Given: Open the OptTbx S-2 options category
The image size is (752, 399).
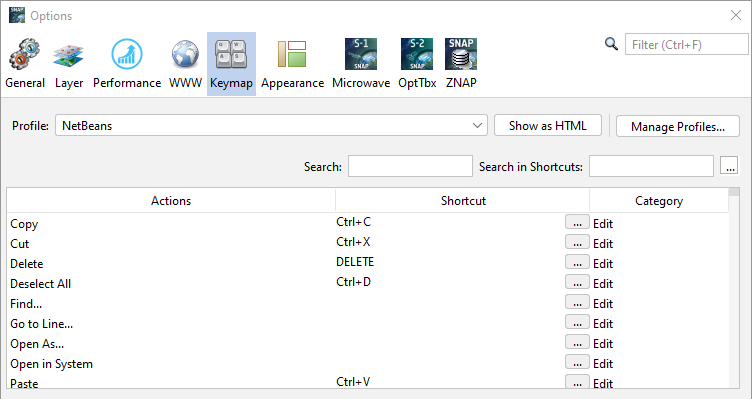Looking at the screenshot, I should pyautogui.click(x=417, y=64).
